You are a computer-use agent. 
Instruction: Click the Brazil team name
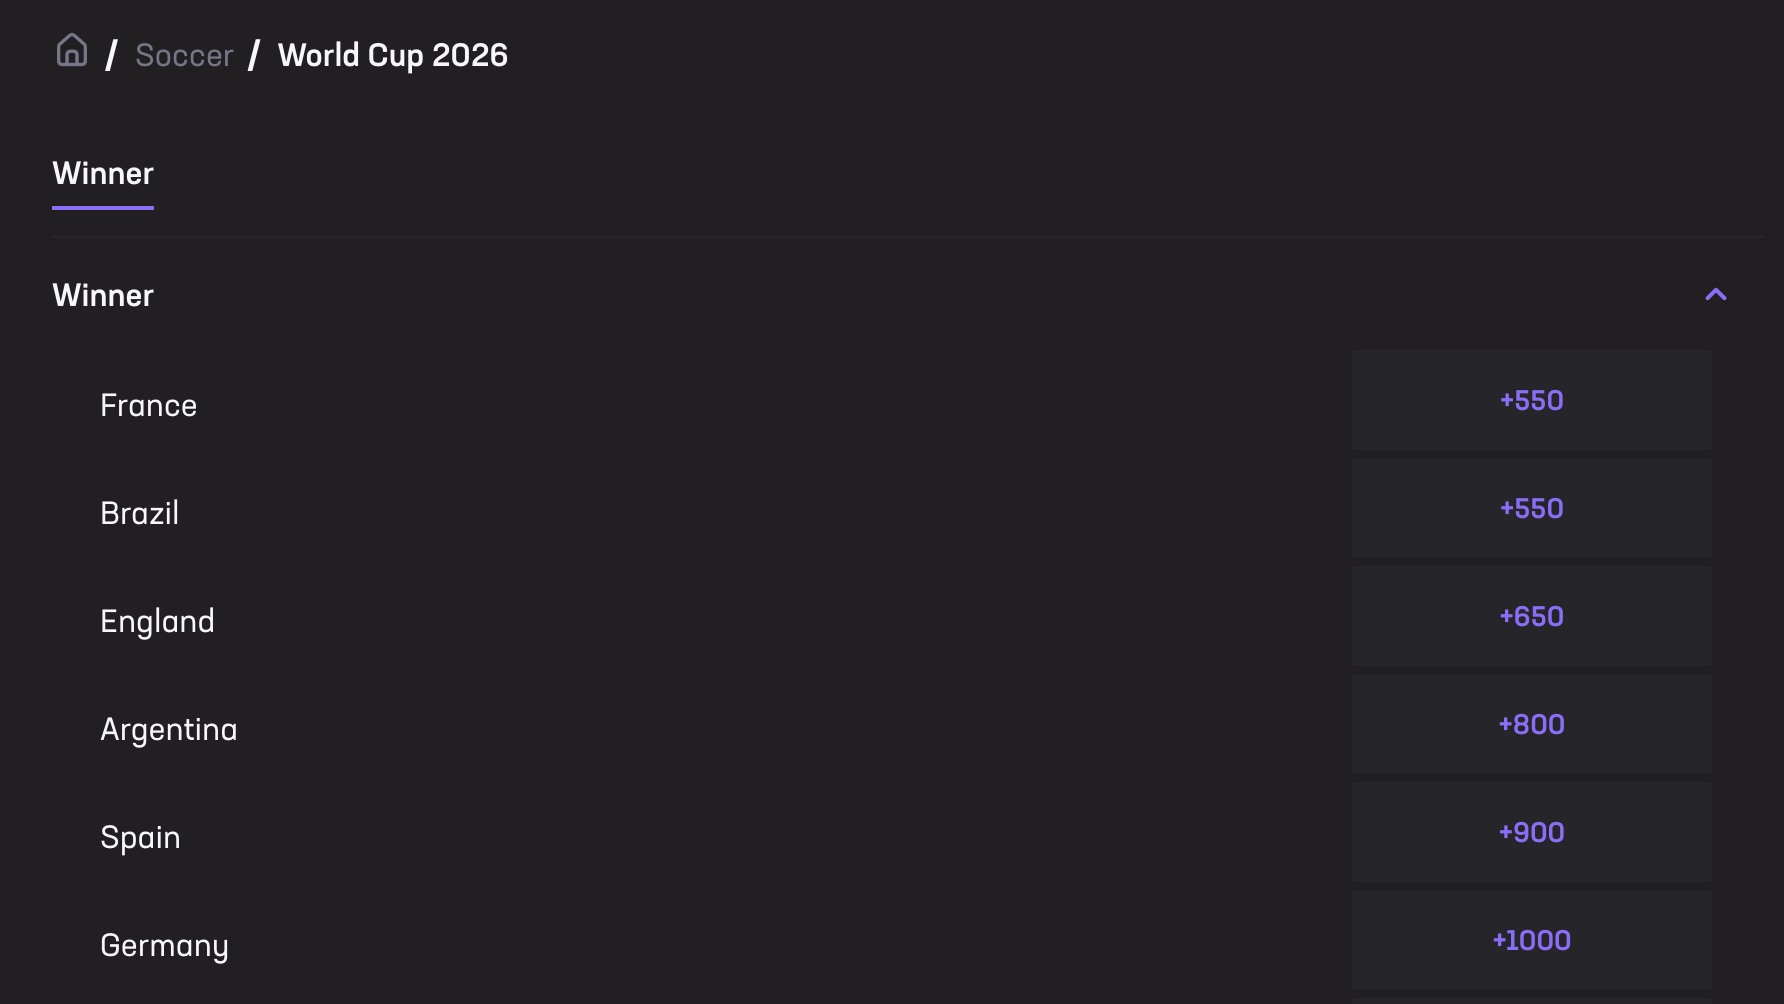pyautogui.click(x=140, y=514)
